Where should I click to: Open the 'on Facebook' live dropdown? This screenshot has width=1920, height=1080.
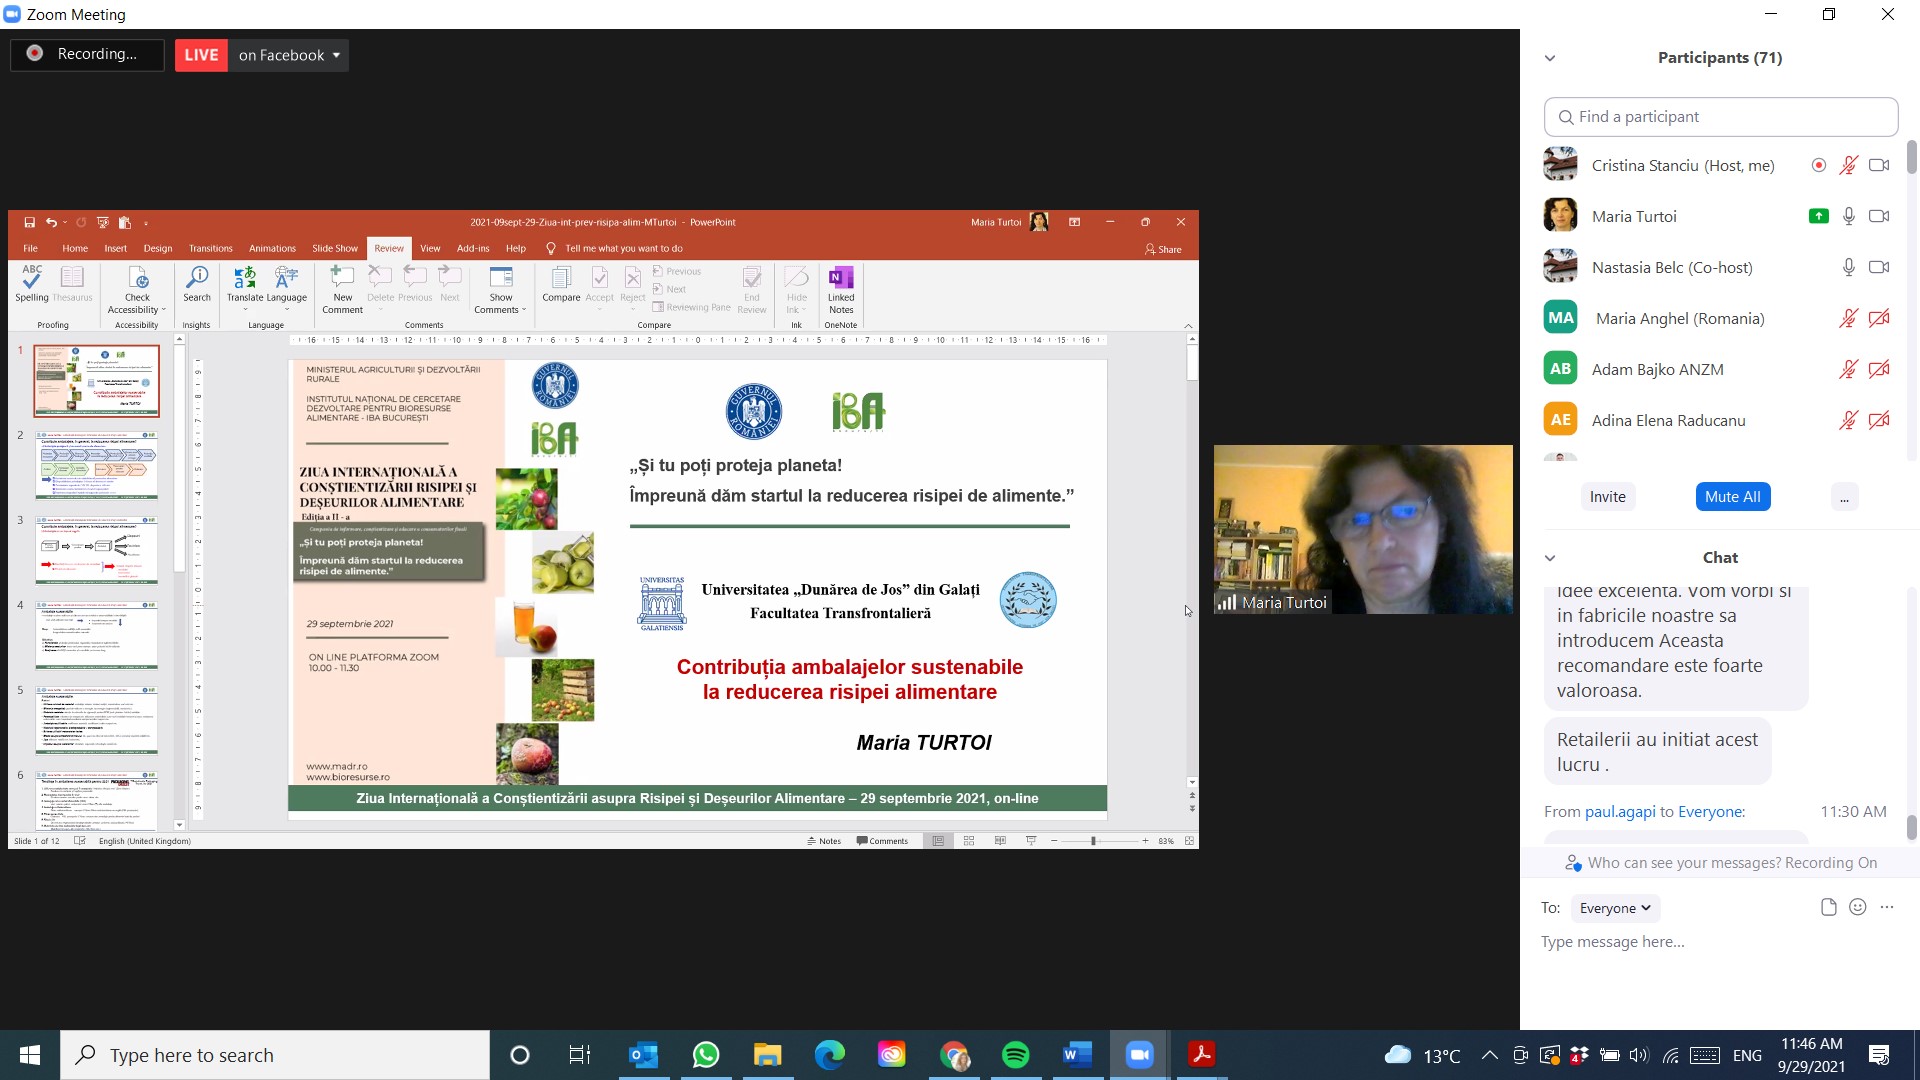tap(289, 55)
